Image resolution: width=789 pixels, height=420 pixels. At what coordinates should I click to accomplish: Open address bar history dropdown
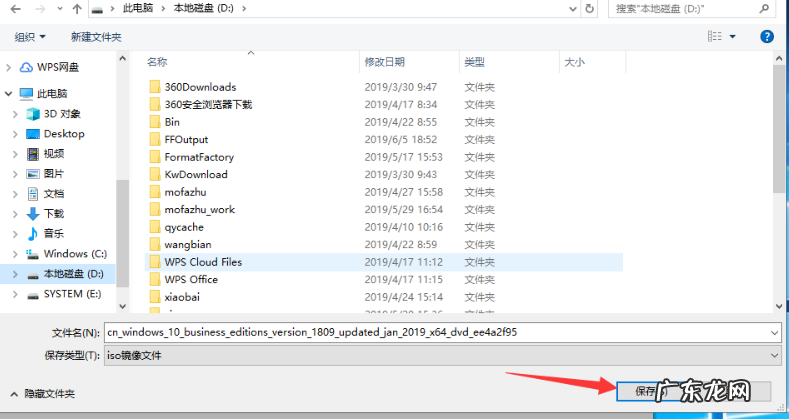click(573, 9)
